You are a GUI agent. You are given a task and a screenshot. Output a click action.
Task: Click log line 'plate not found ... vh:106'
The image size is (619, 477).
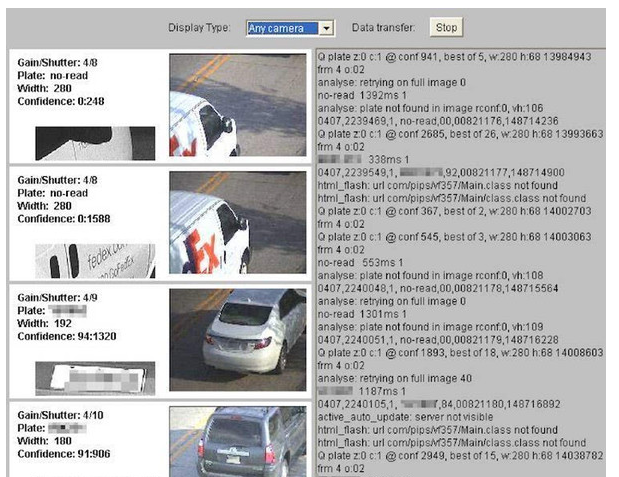[x=430, y=108]
